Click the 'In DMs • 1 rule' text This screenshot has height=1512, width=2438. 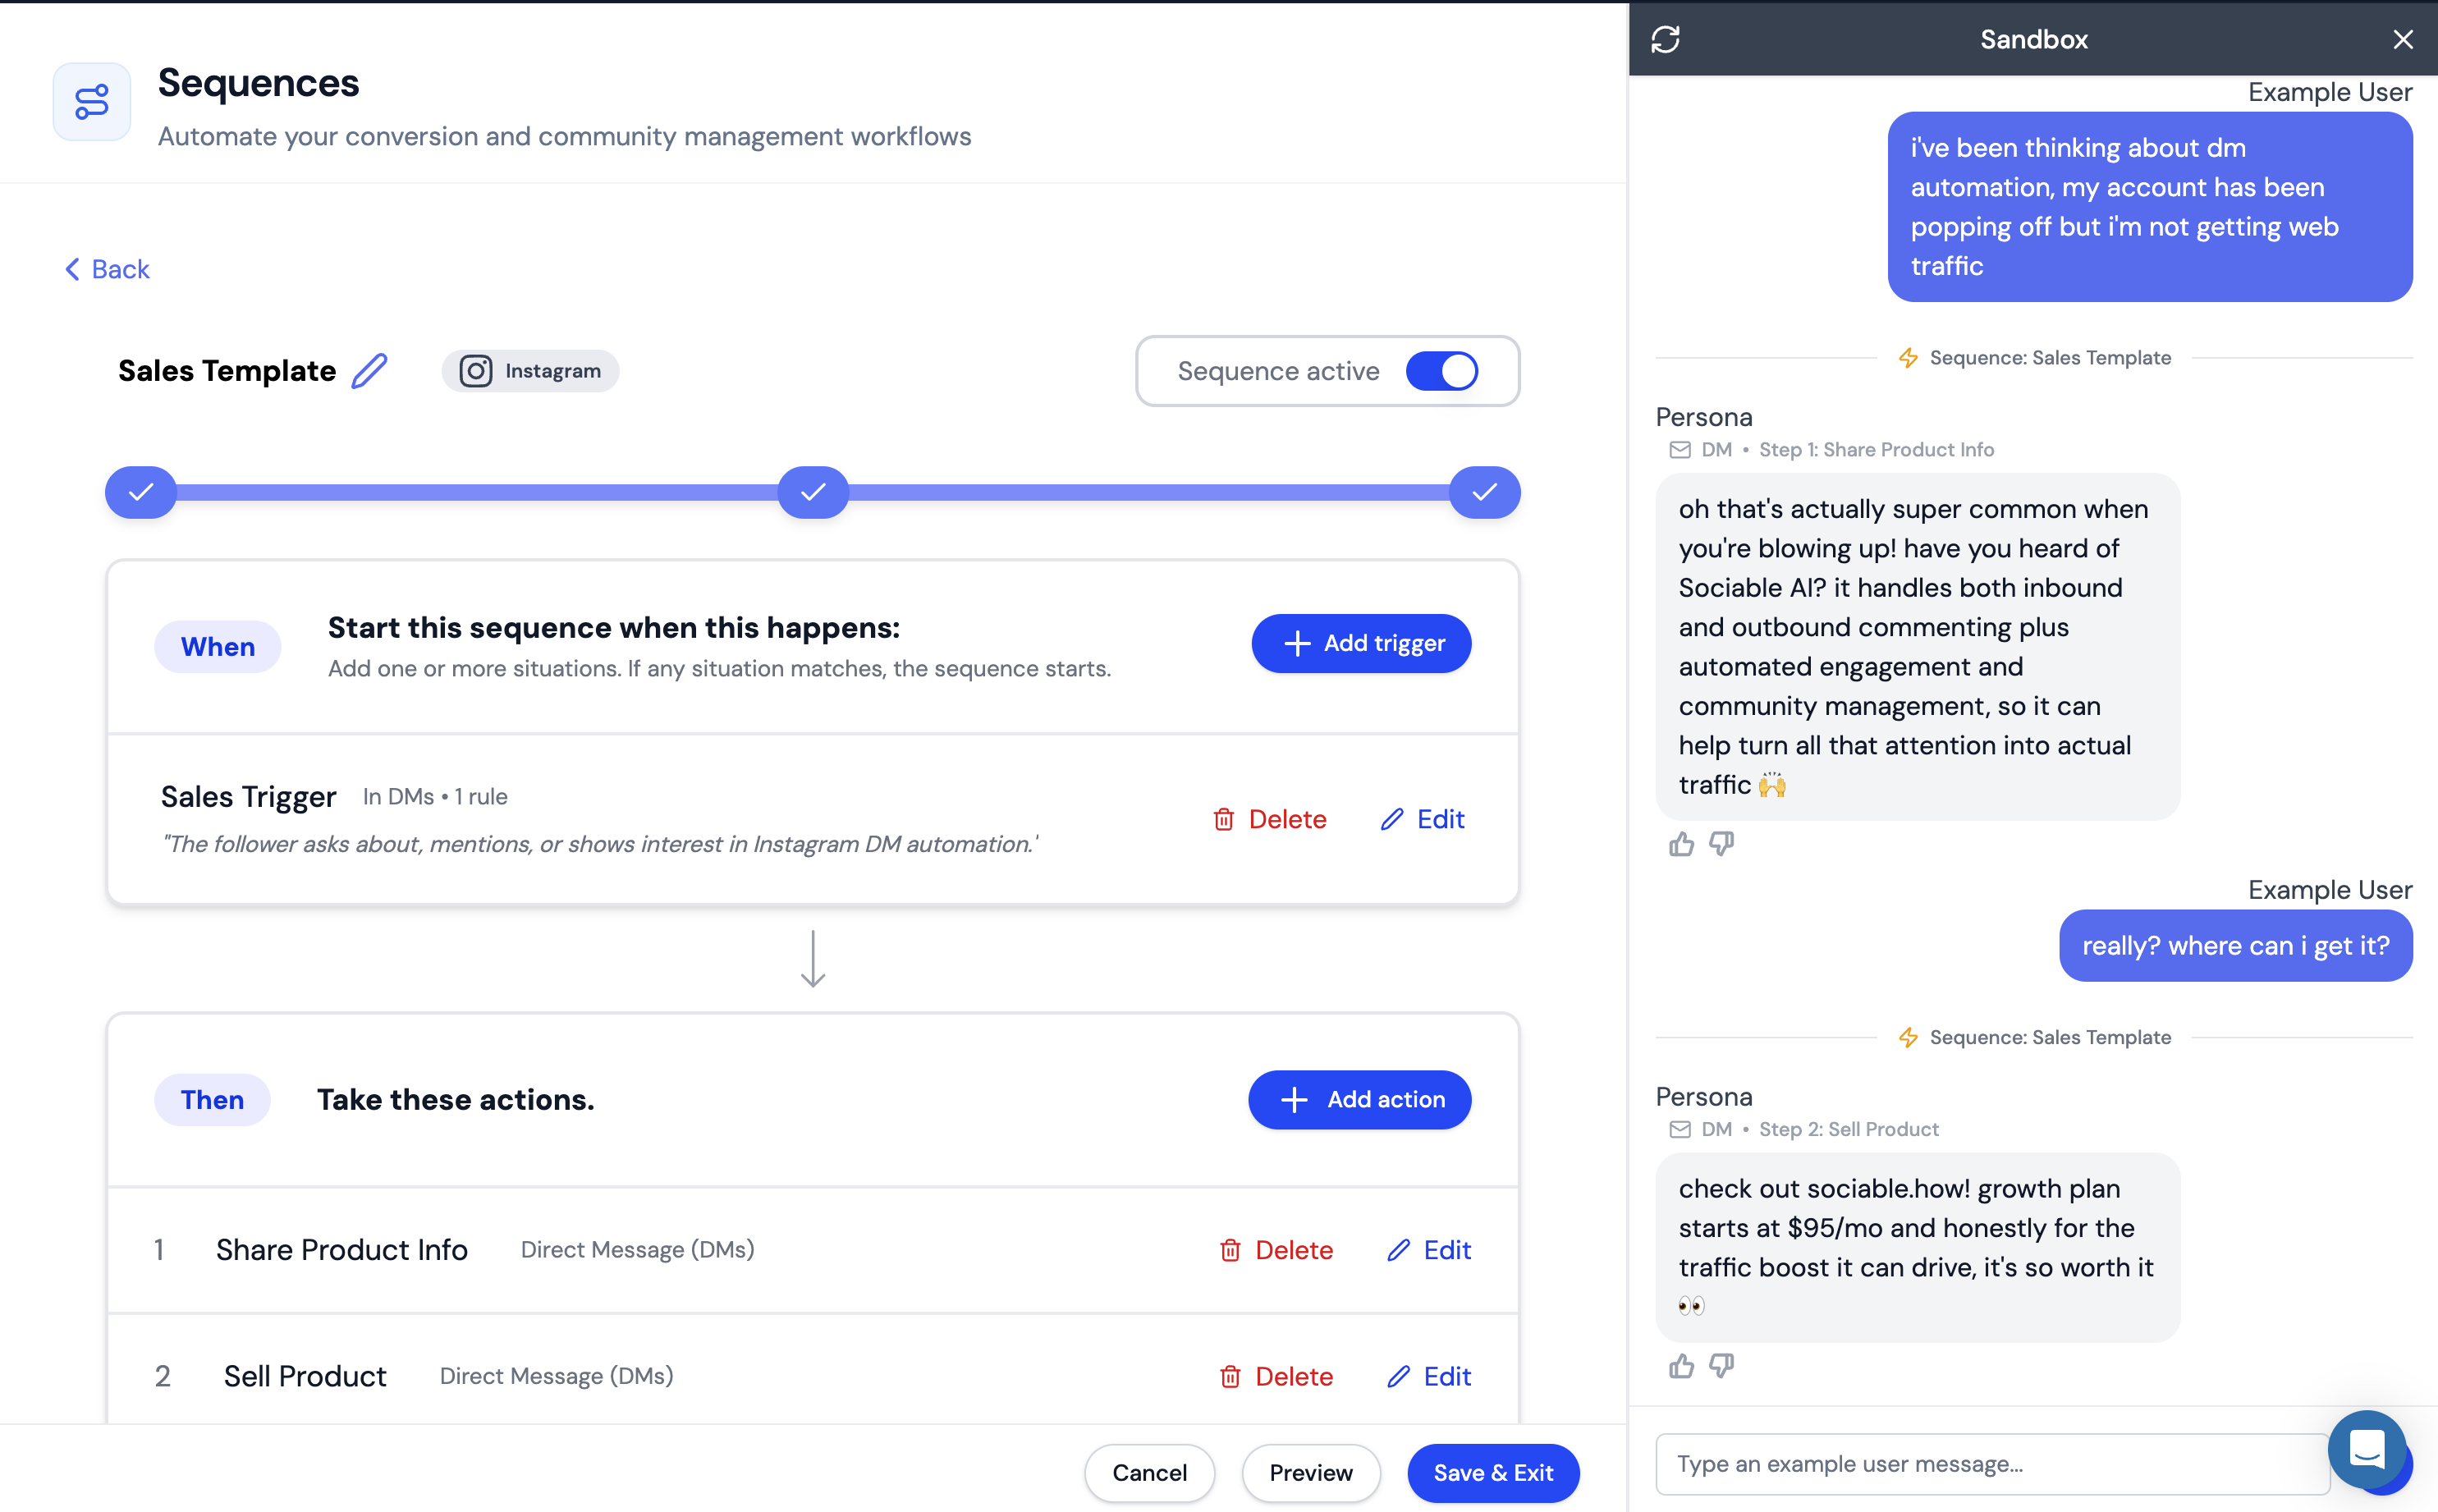click(x=435, y=797)
